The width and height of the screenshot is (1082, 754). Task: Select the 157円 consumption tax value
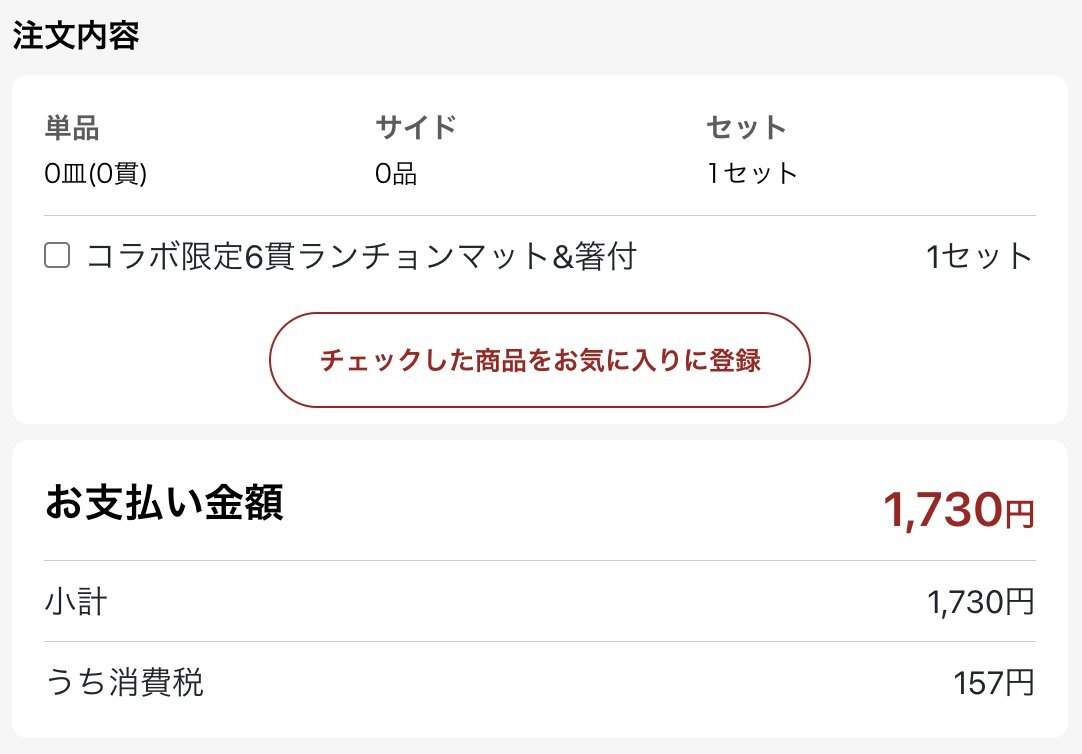coord(990,683)
